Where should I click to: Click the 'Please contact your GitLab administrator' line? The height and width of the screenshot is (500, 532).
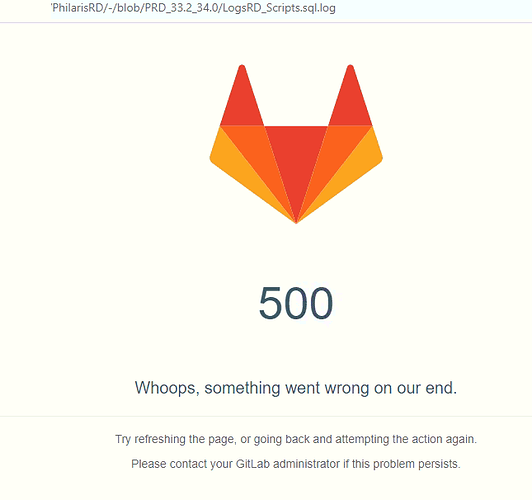click(x=296, y=464)
